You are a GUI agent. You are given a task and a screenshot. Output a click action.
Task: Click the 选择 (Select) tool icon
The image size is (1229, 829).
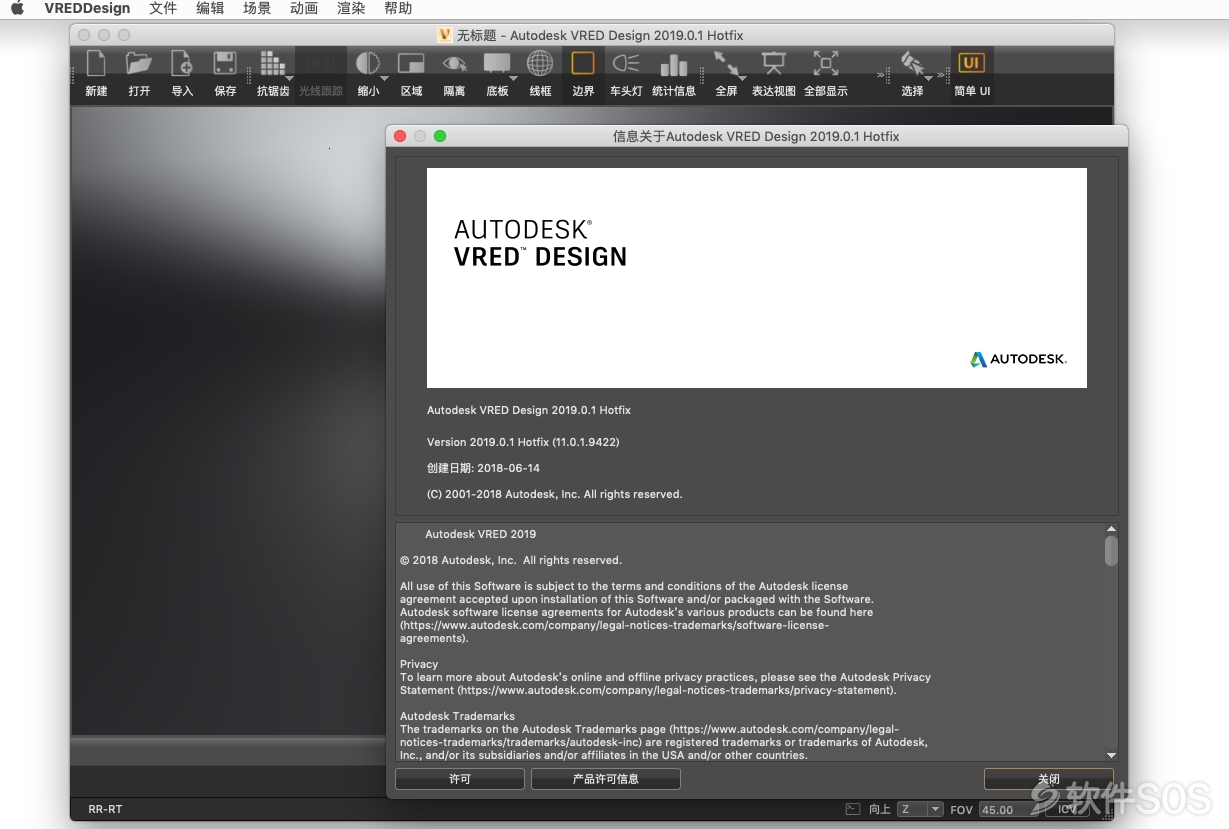tap(912, 64)
